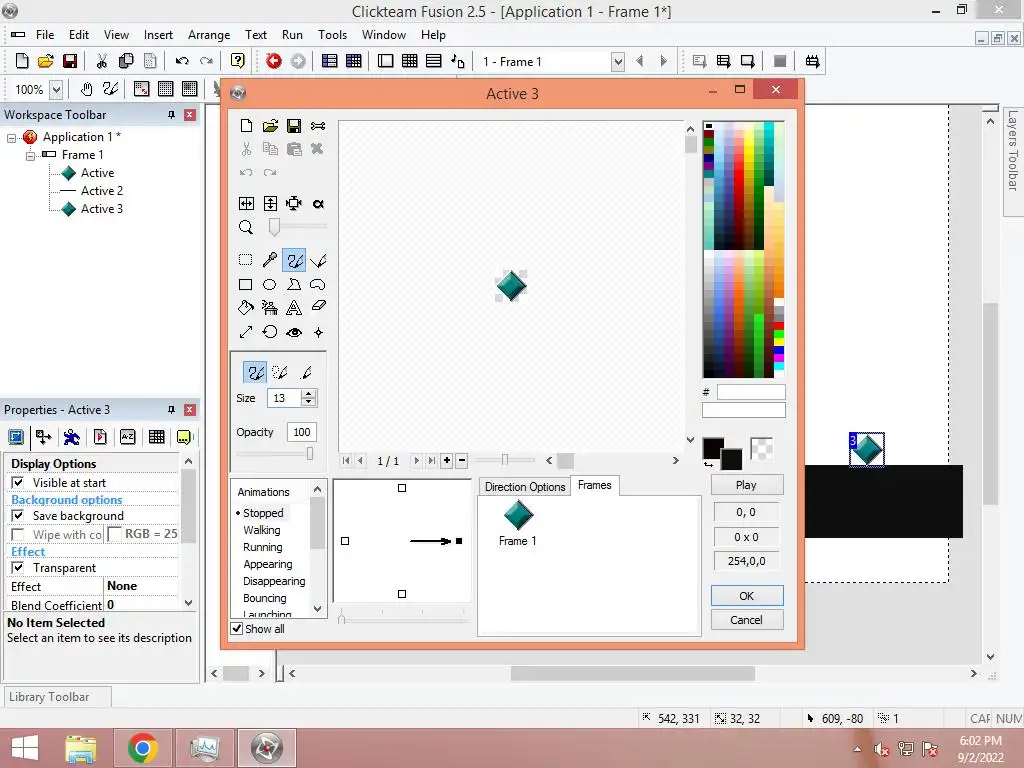Select the normal brush mode button
The image size is (1024, 768).
(255, 372)
